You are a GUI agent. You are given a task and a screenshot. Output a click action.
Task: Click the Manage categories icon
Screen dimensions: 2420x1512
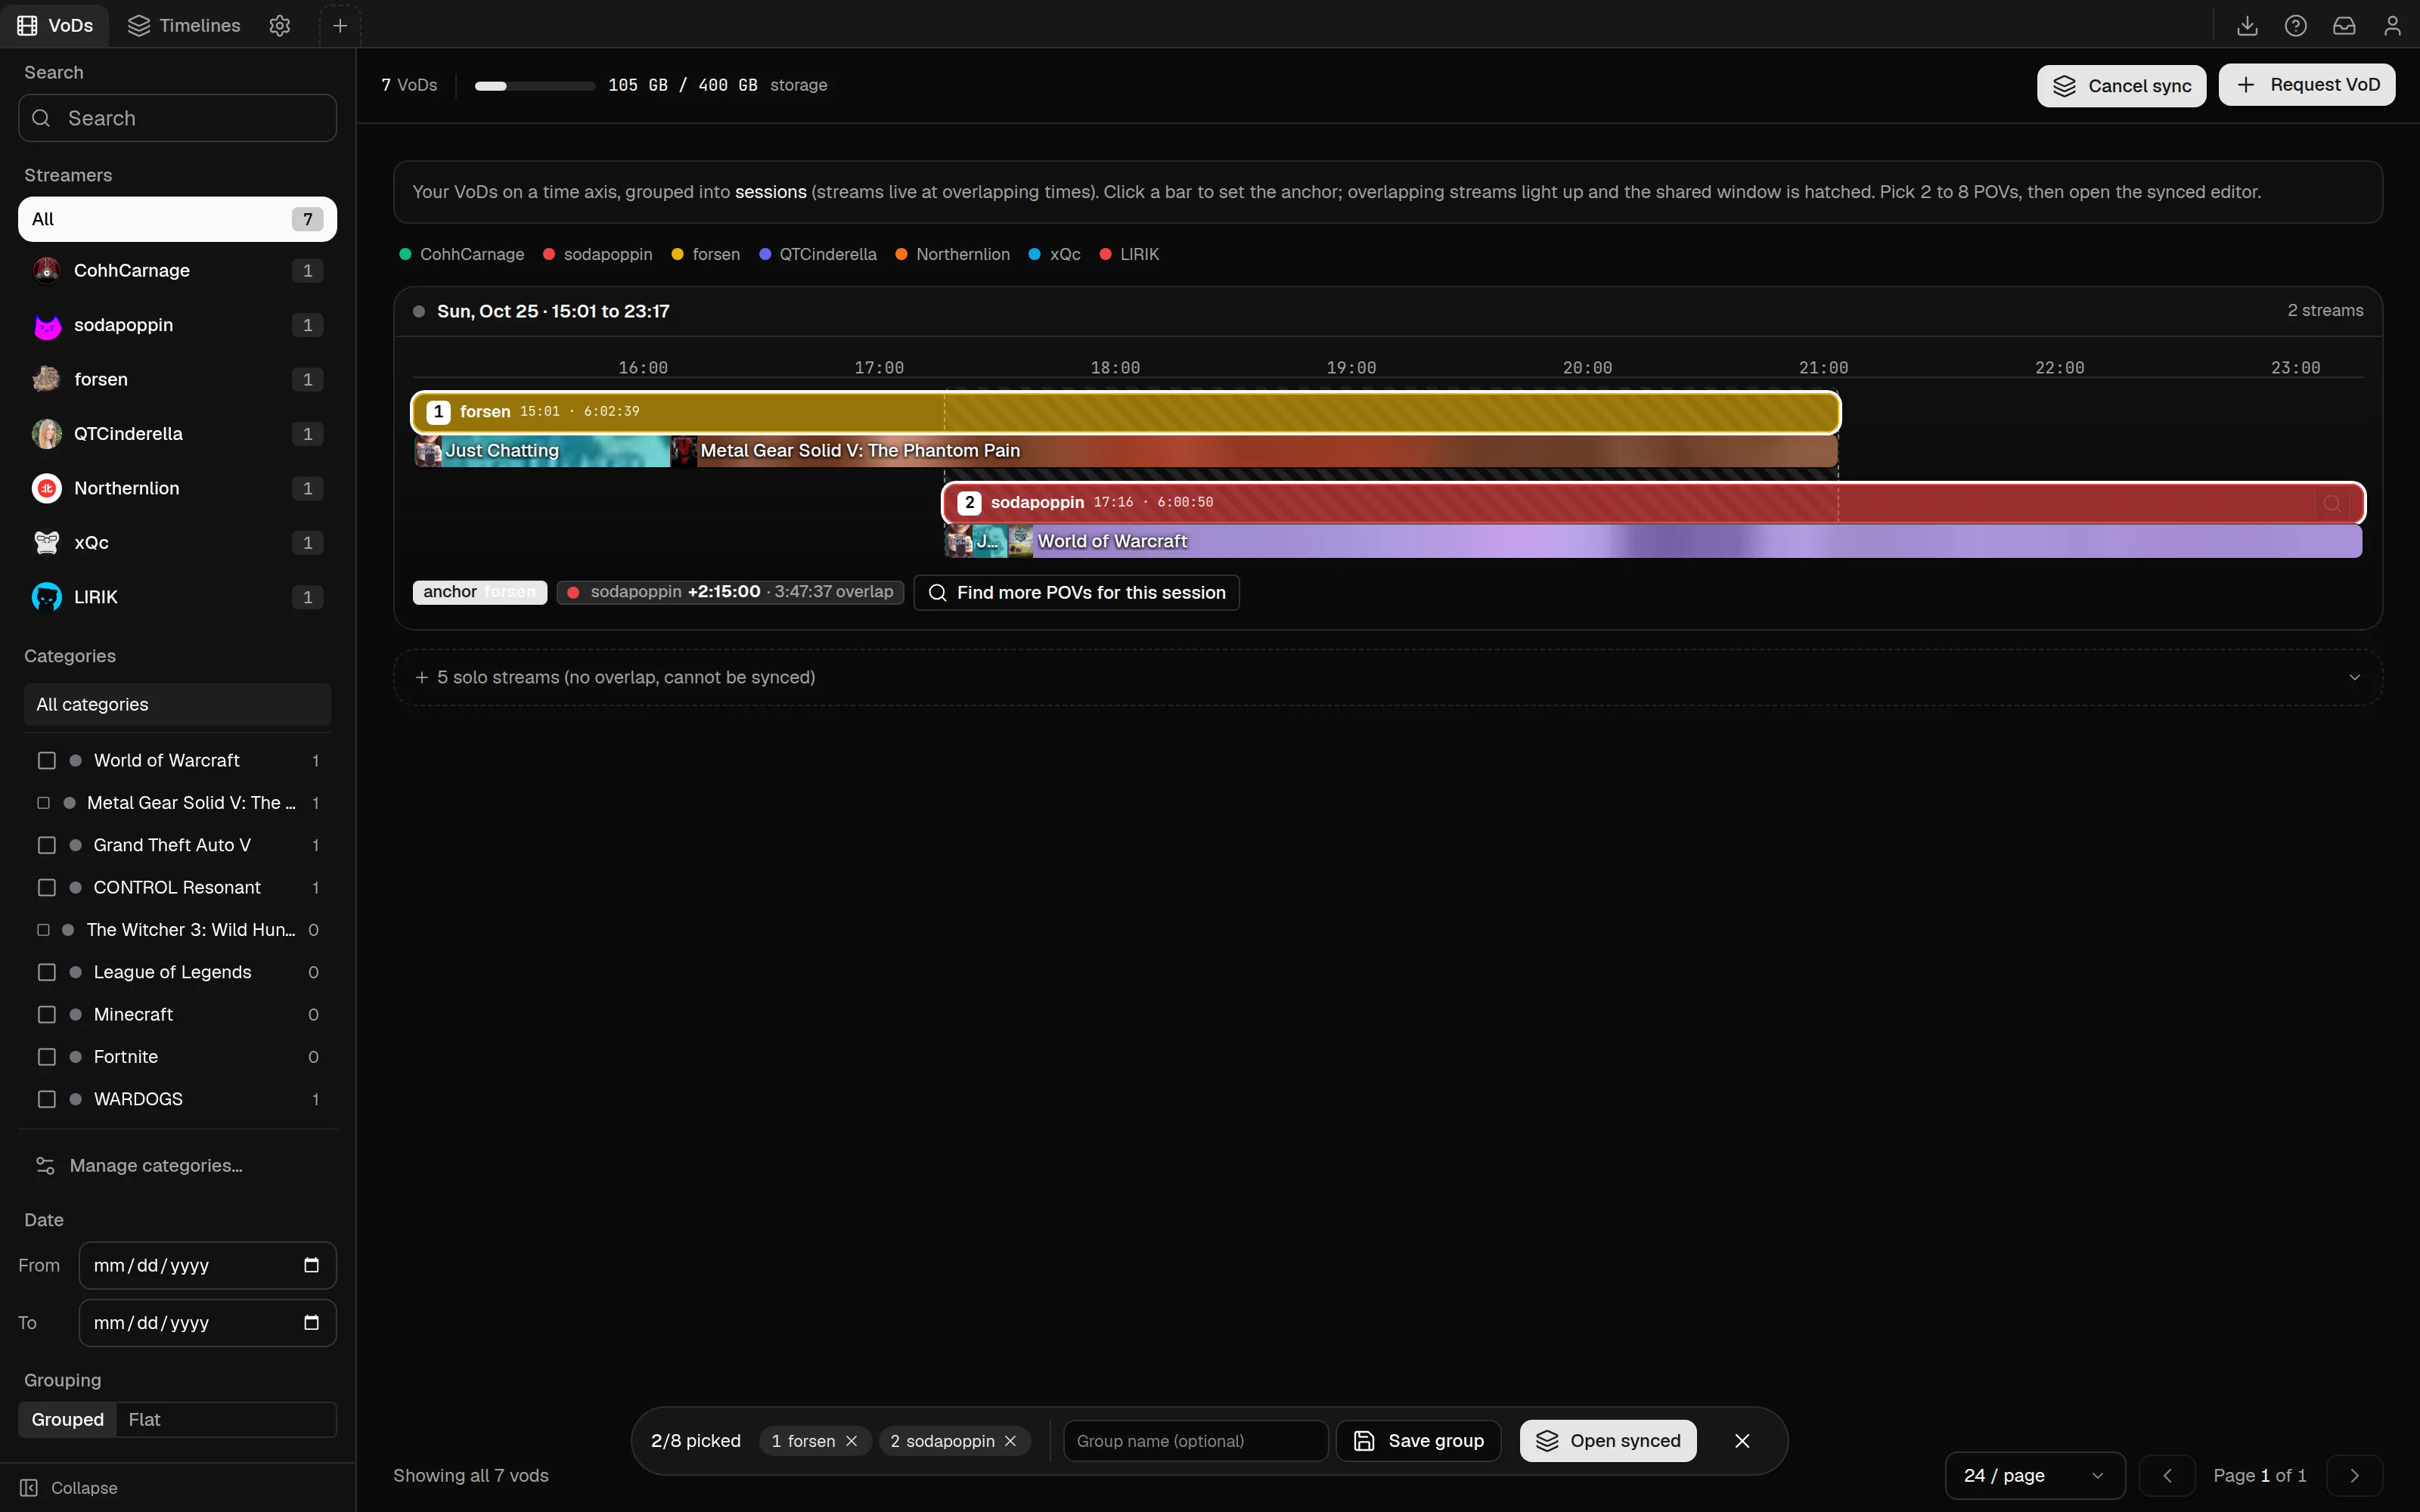(x=45, y=1165)
